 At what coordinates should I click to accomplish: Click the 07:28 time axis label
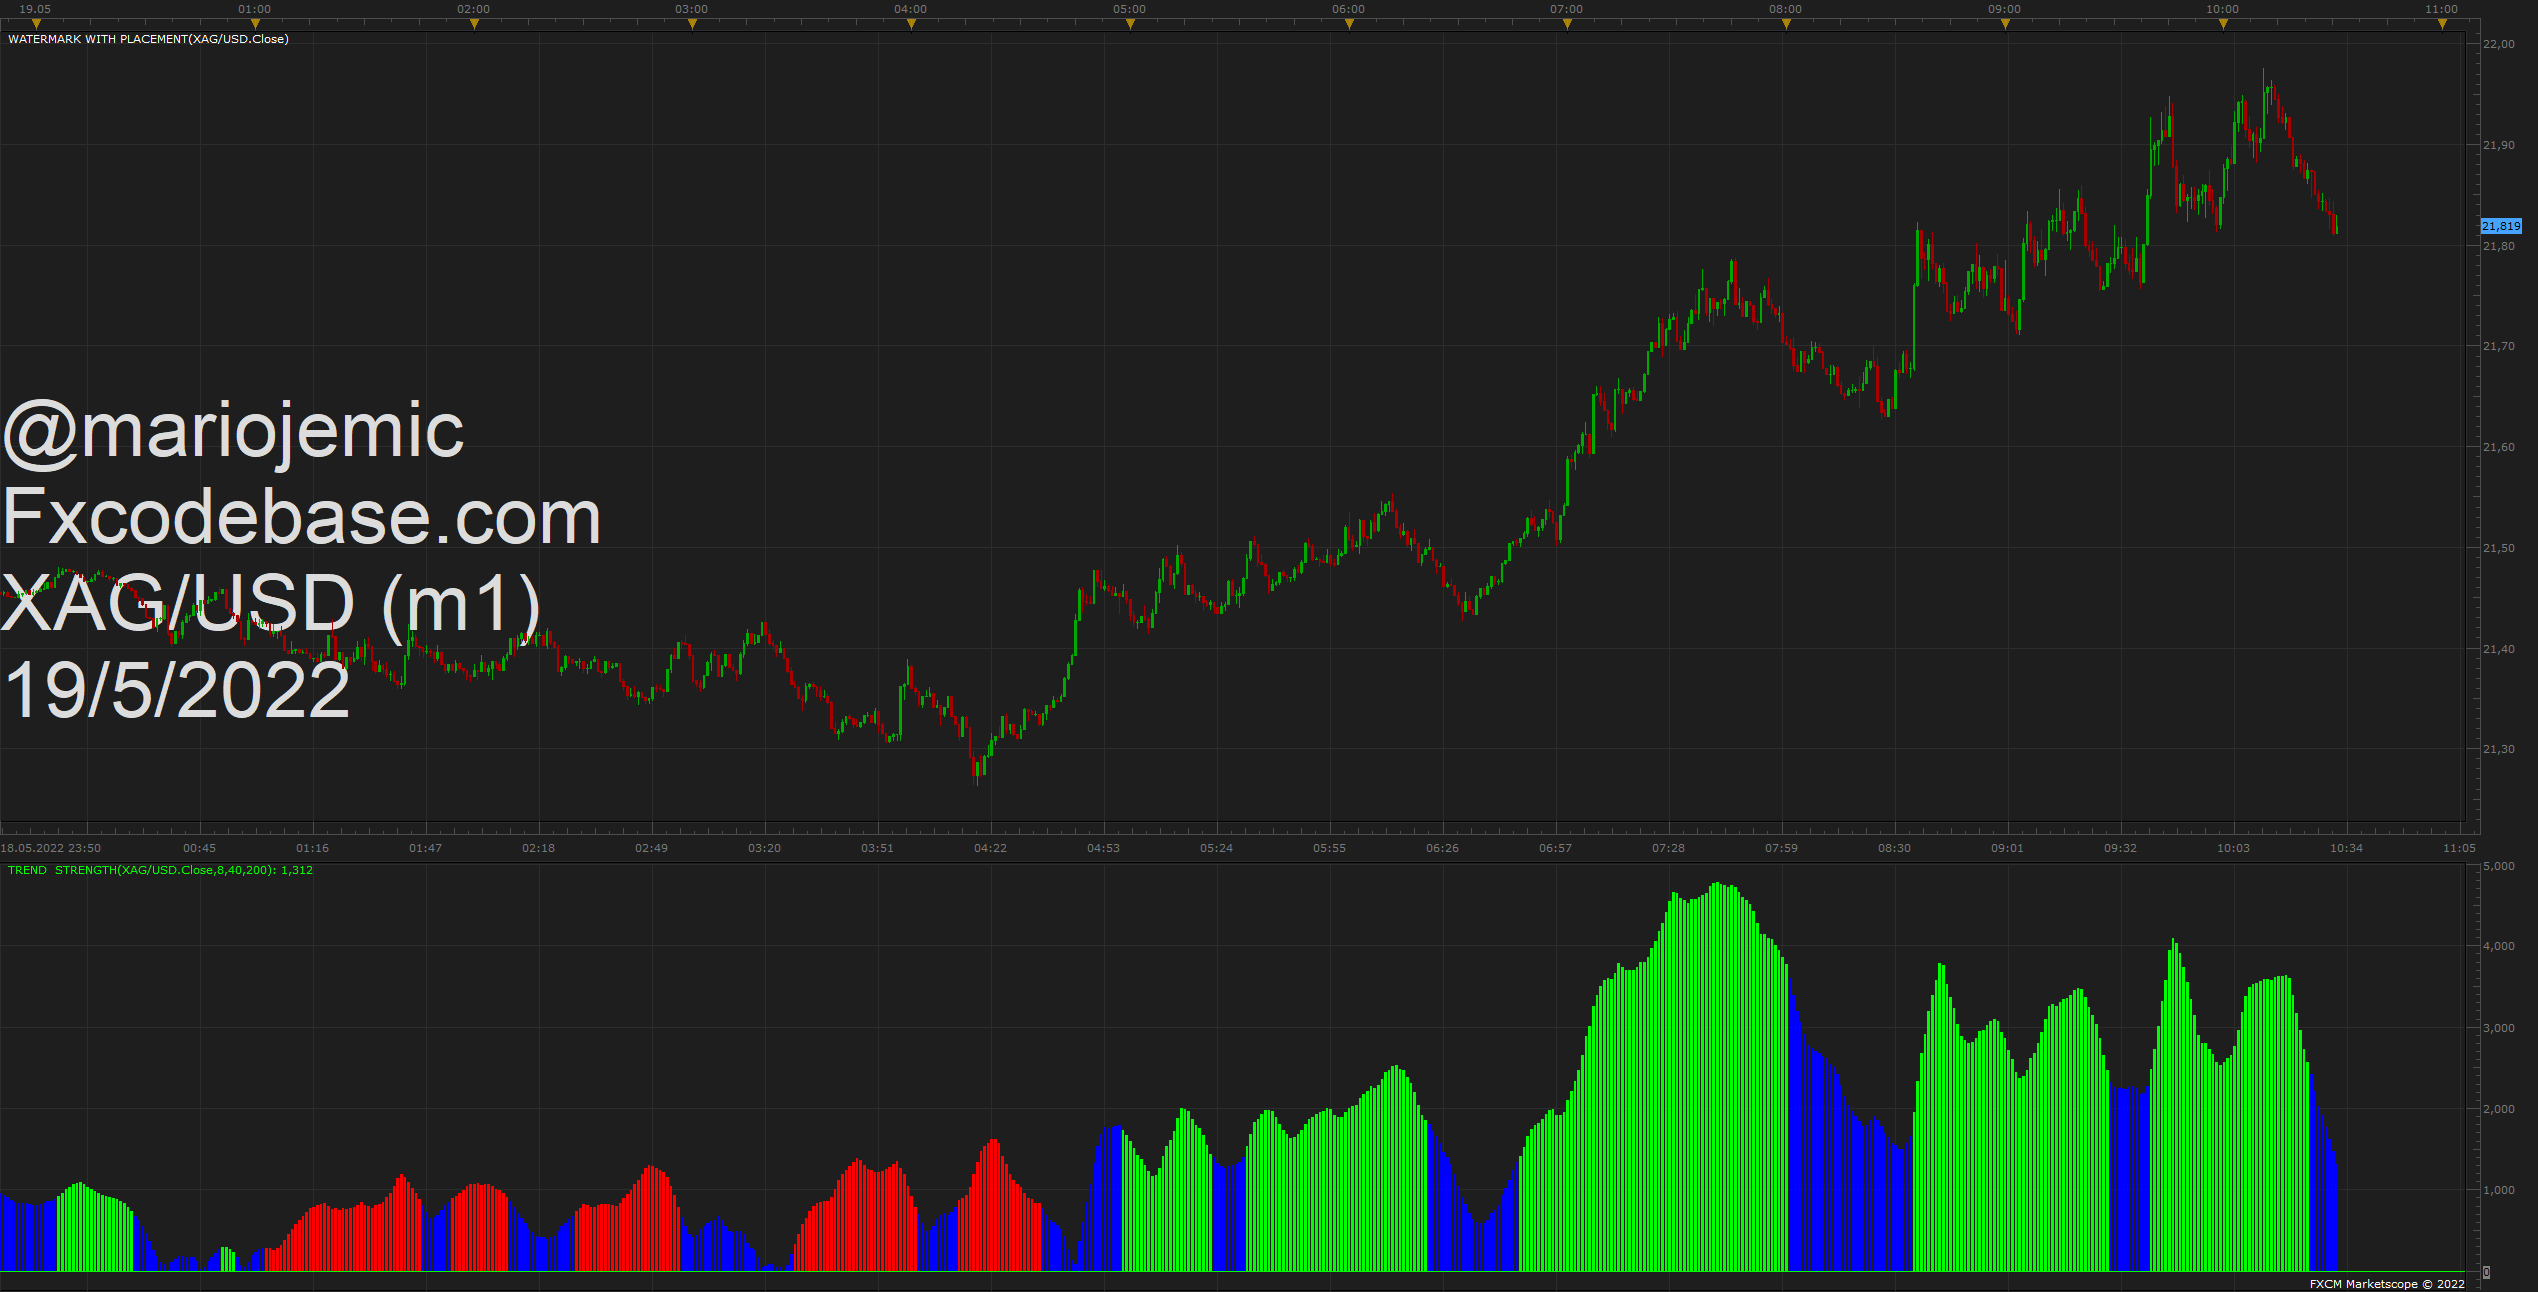pos(1669,848)
